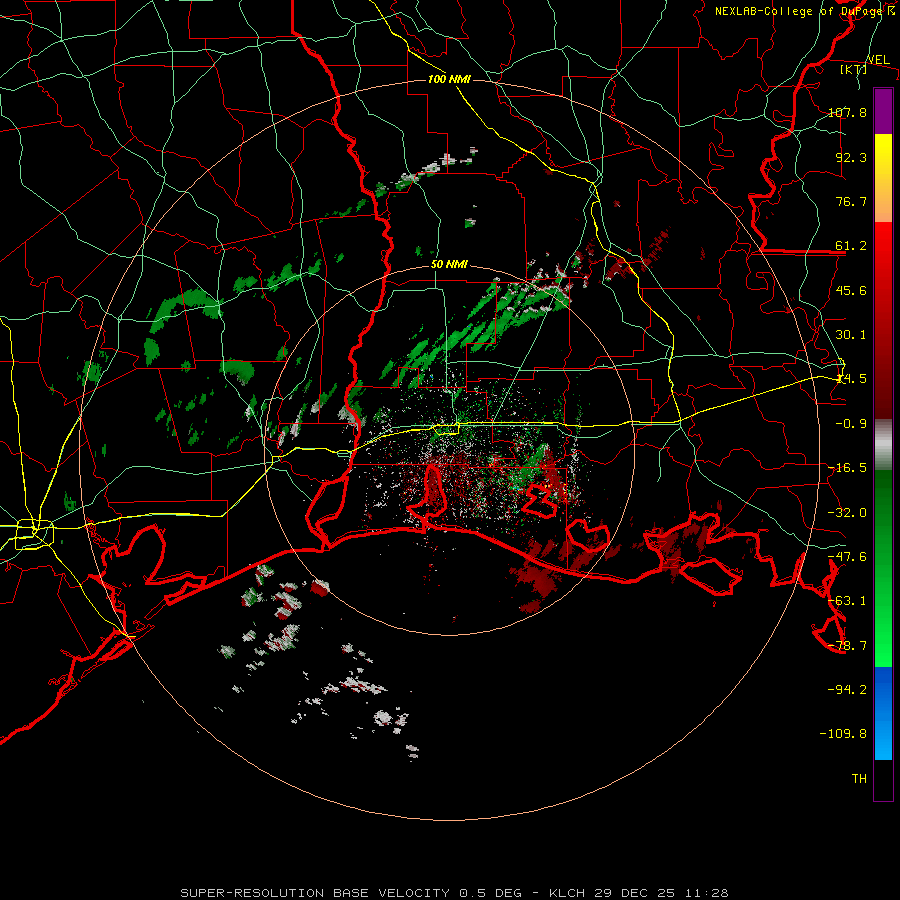Select the 107.8 legend value

point(847,112)
